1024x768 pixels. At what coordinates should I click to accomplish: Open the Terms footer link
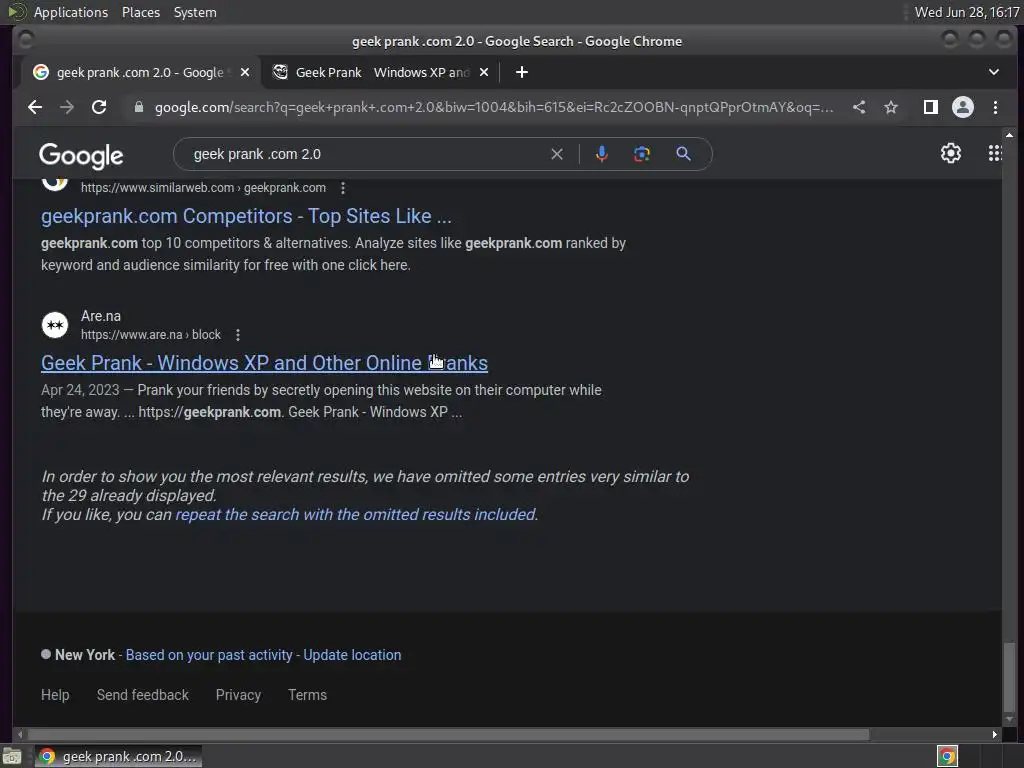308,695
